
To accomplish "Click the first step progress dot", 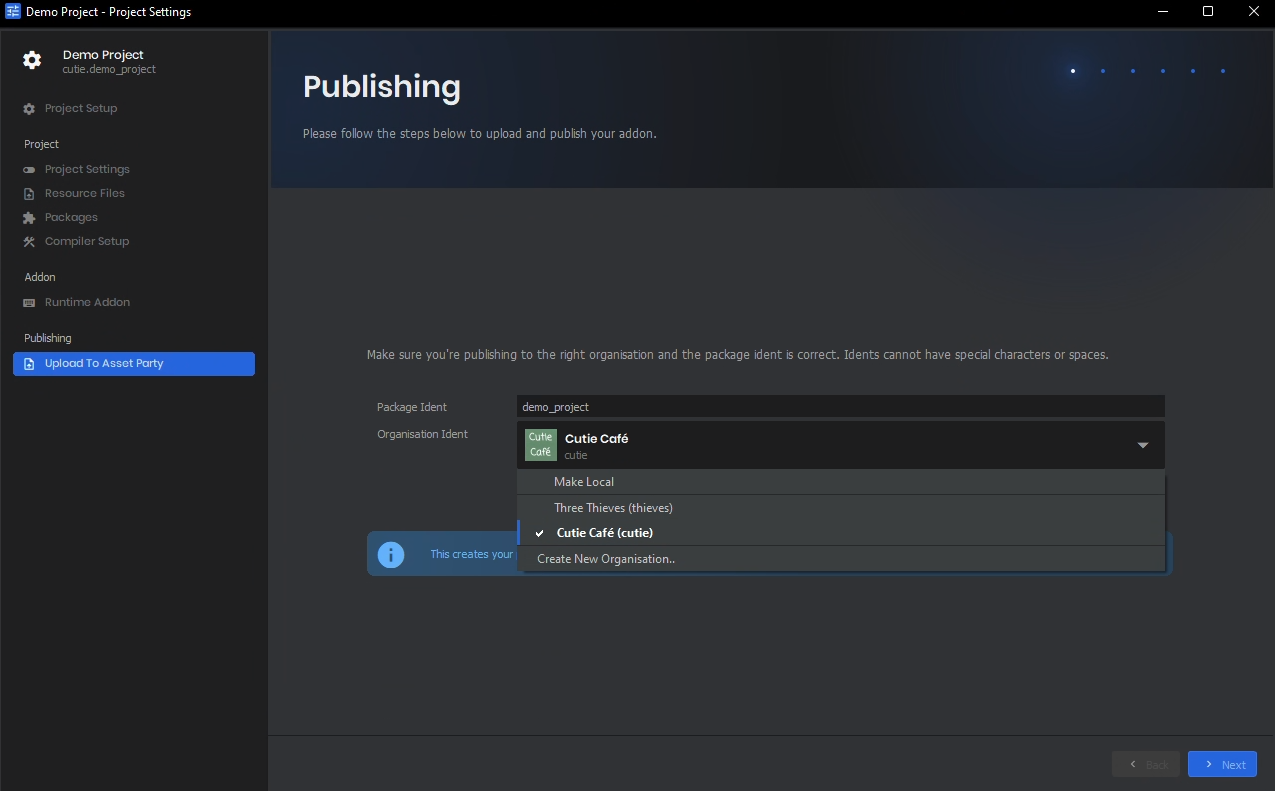I will pyautogui.click(x=1073, y=71).
